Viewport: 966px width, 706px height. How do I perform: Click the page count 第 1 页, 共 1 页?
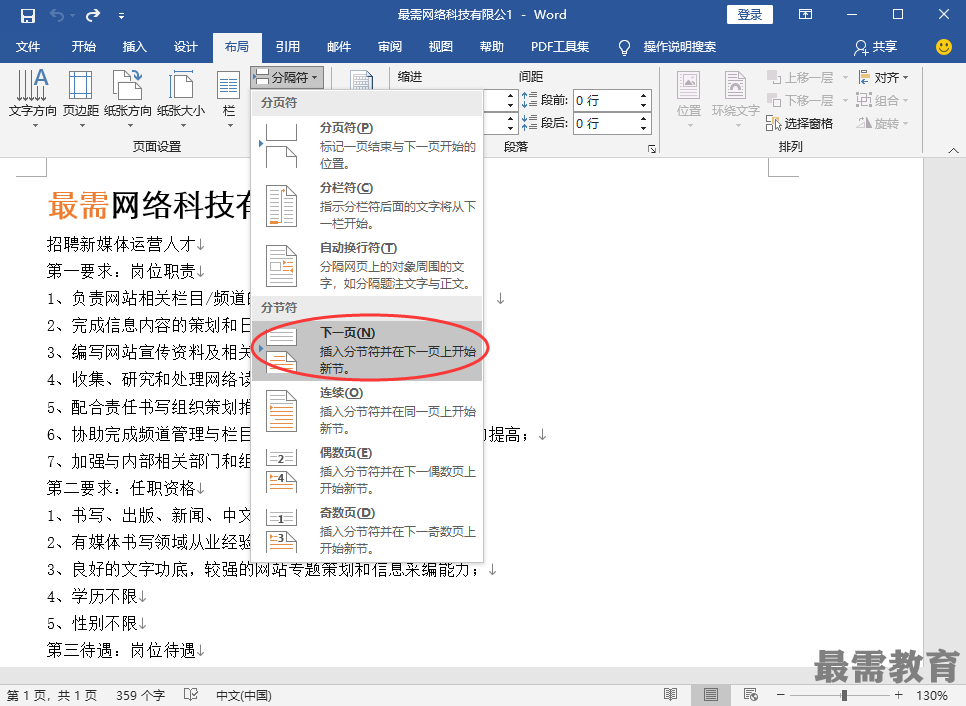point(52,696)
